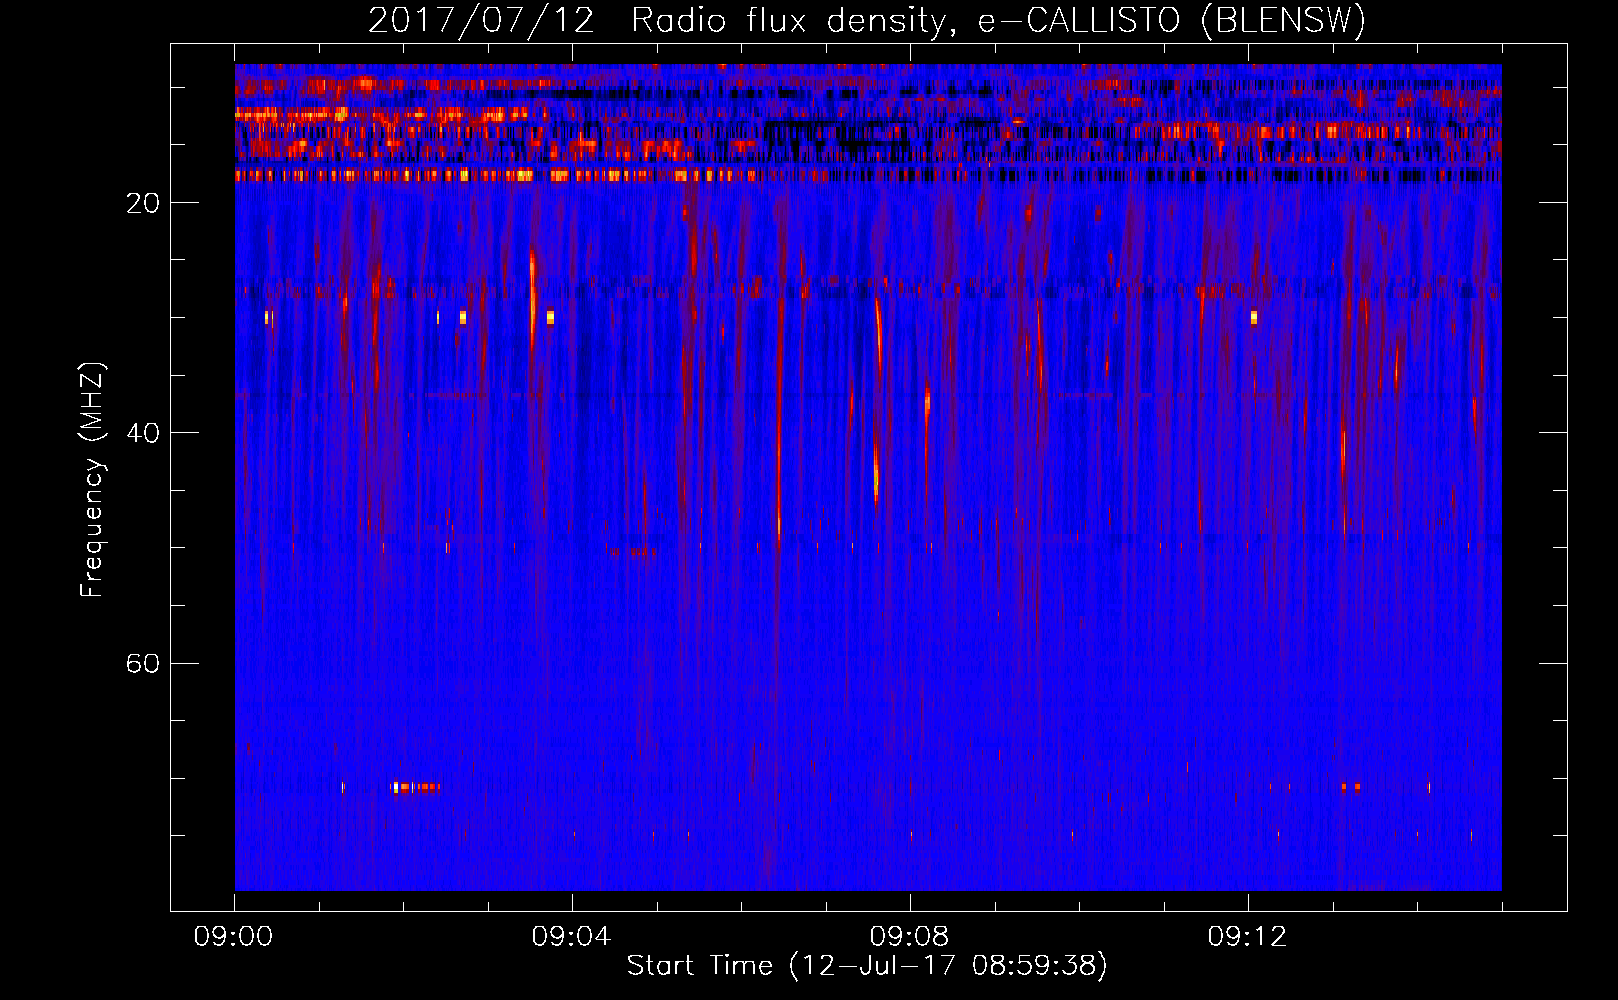Click the plot title with e-CALLISTO (BLENSW)
Viewport: 1618px width, 1000px height.
coord(867,21)
